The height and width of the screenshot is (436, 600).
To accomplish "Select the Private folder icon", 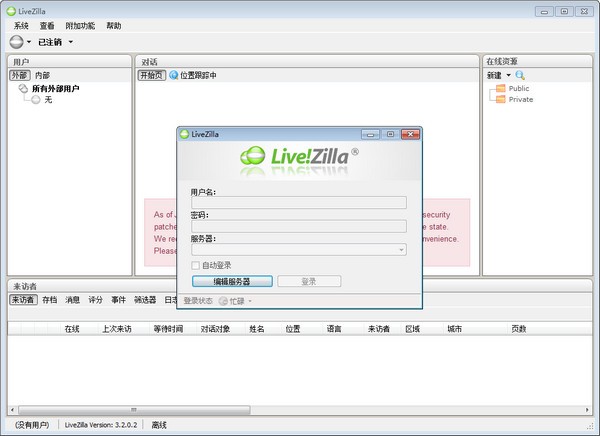I will pyautogui.click(x=497, y=100).
